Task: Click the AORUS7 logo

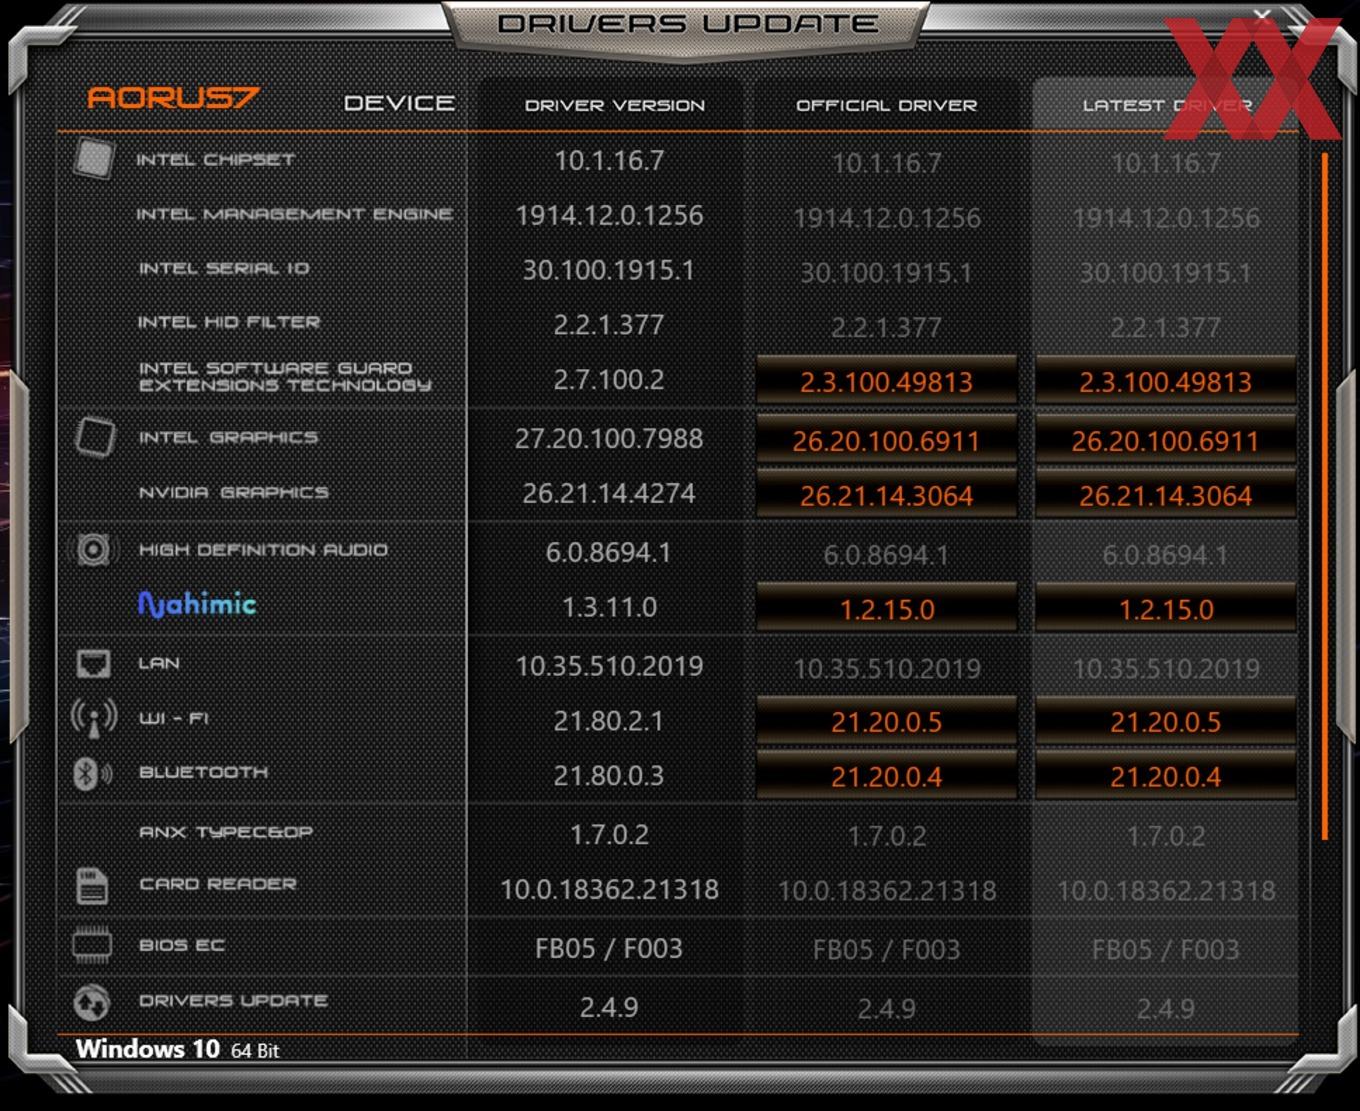Action: (173, 97)
